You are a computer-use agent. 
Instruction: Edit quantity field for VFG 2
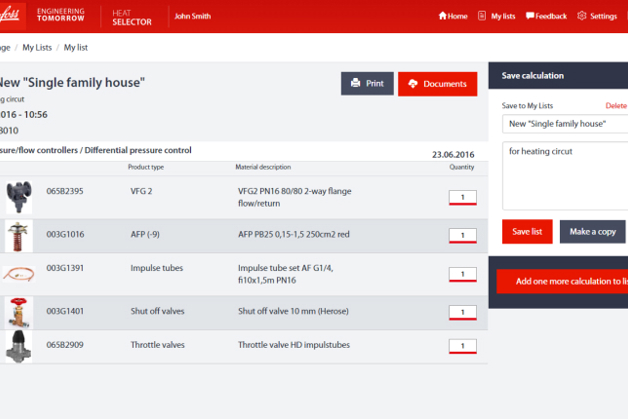[462, 197]
